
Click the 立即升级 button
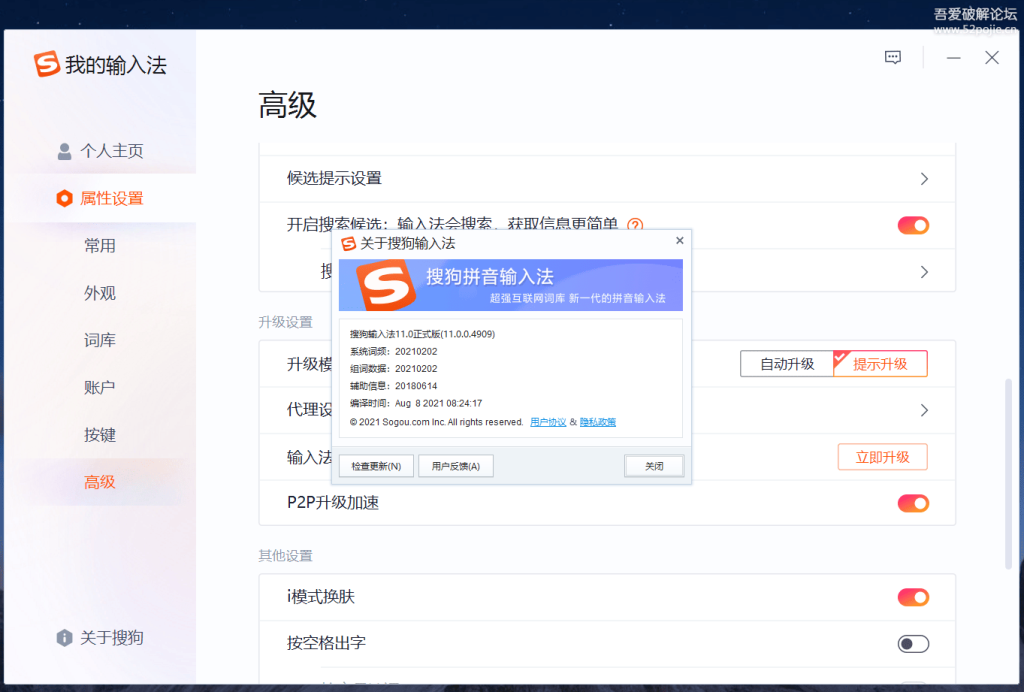[882, 457]
